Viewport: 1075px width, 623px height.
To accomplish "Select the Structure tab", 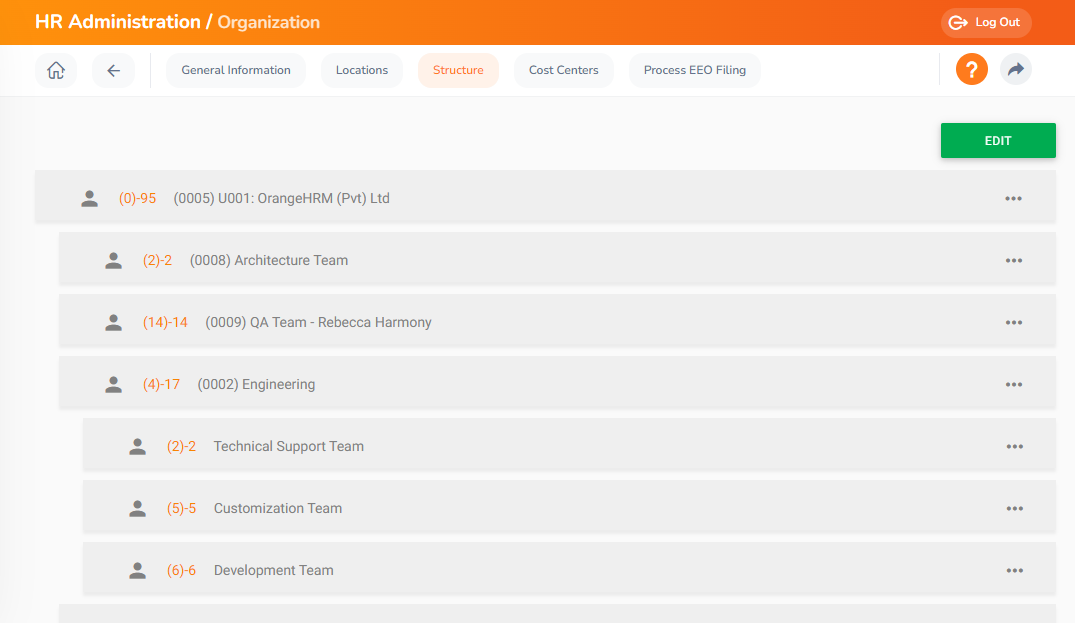I will pyautogui.click(x=458, y=70).
